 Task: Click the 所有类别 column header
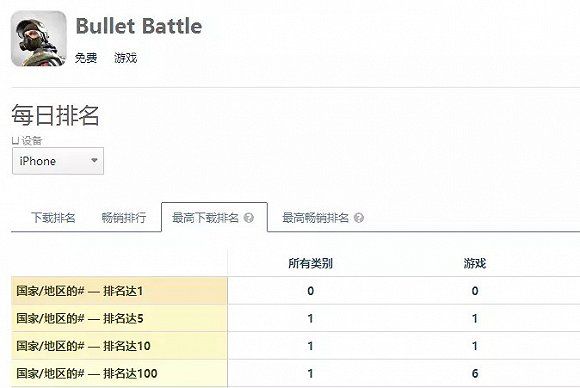pos(310,263)
